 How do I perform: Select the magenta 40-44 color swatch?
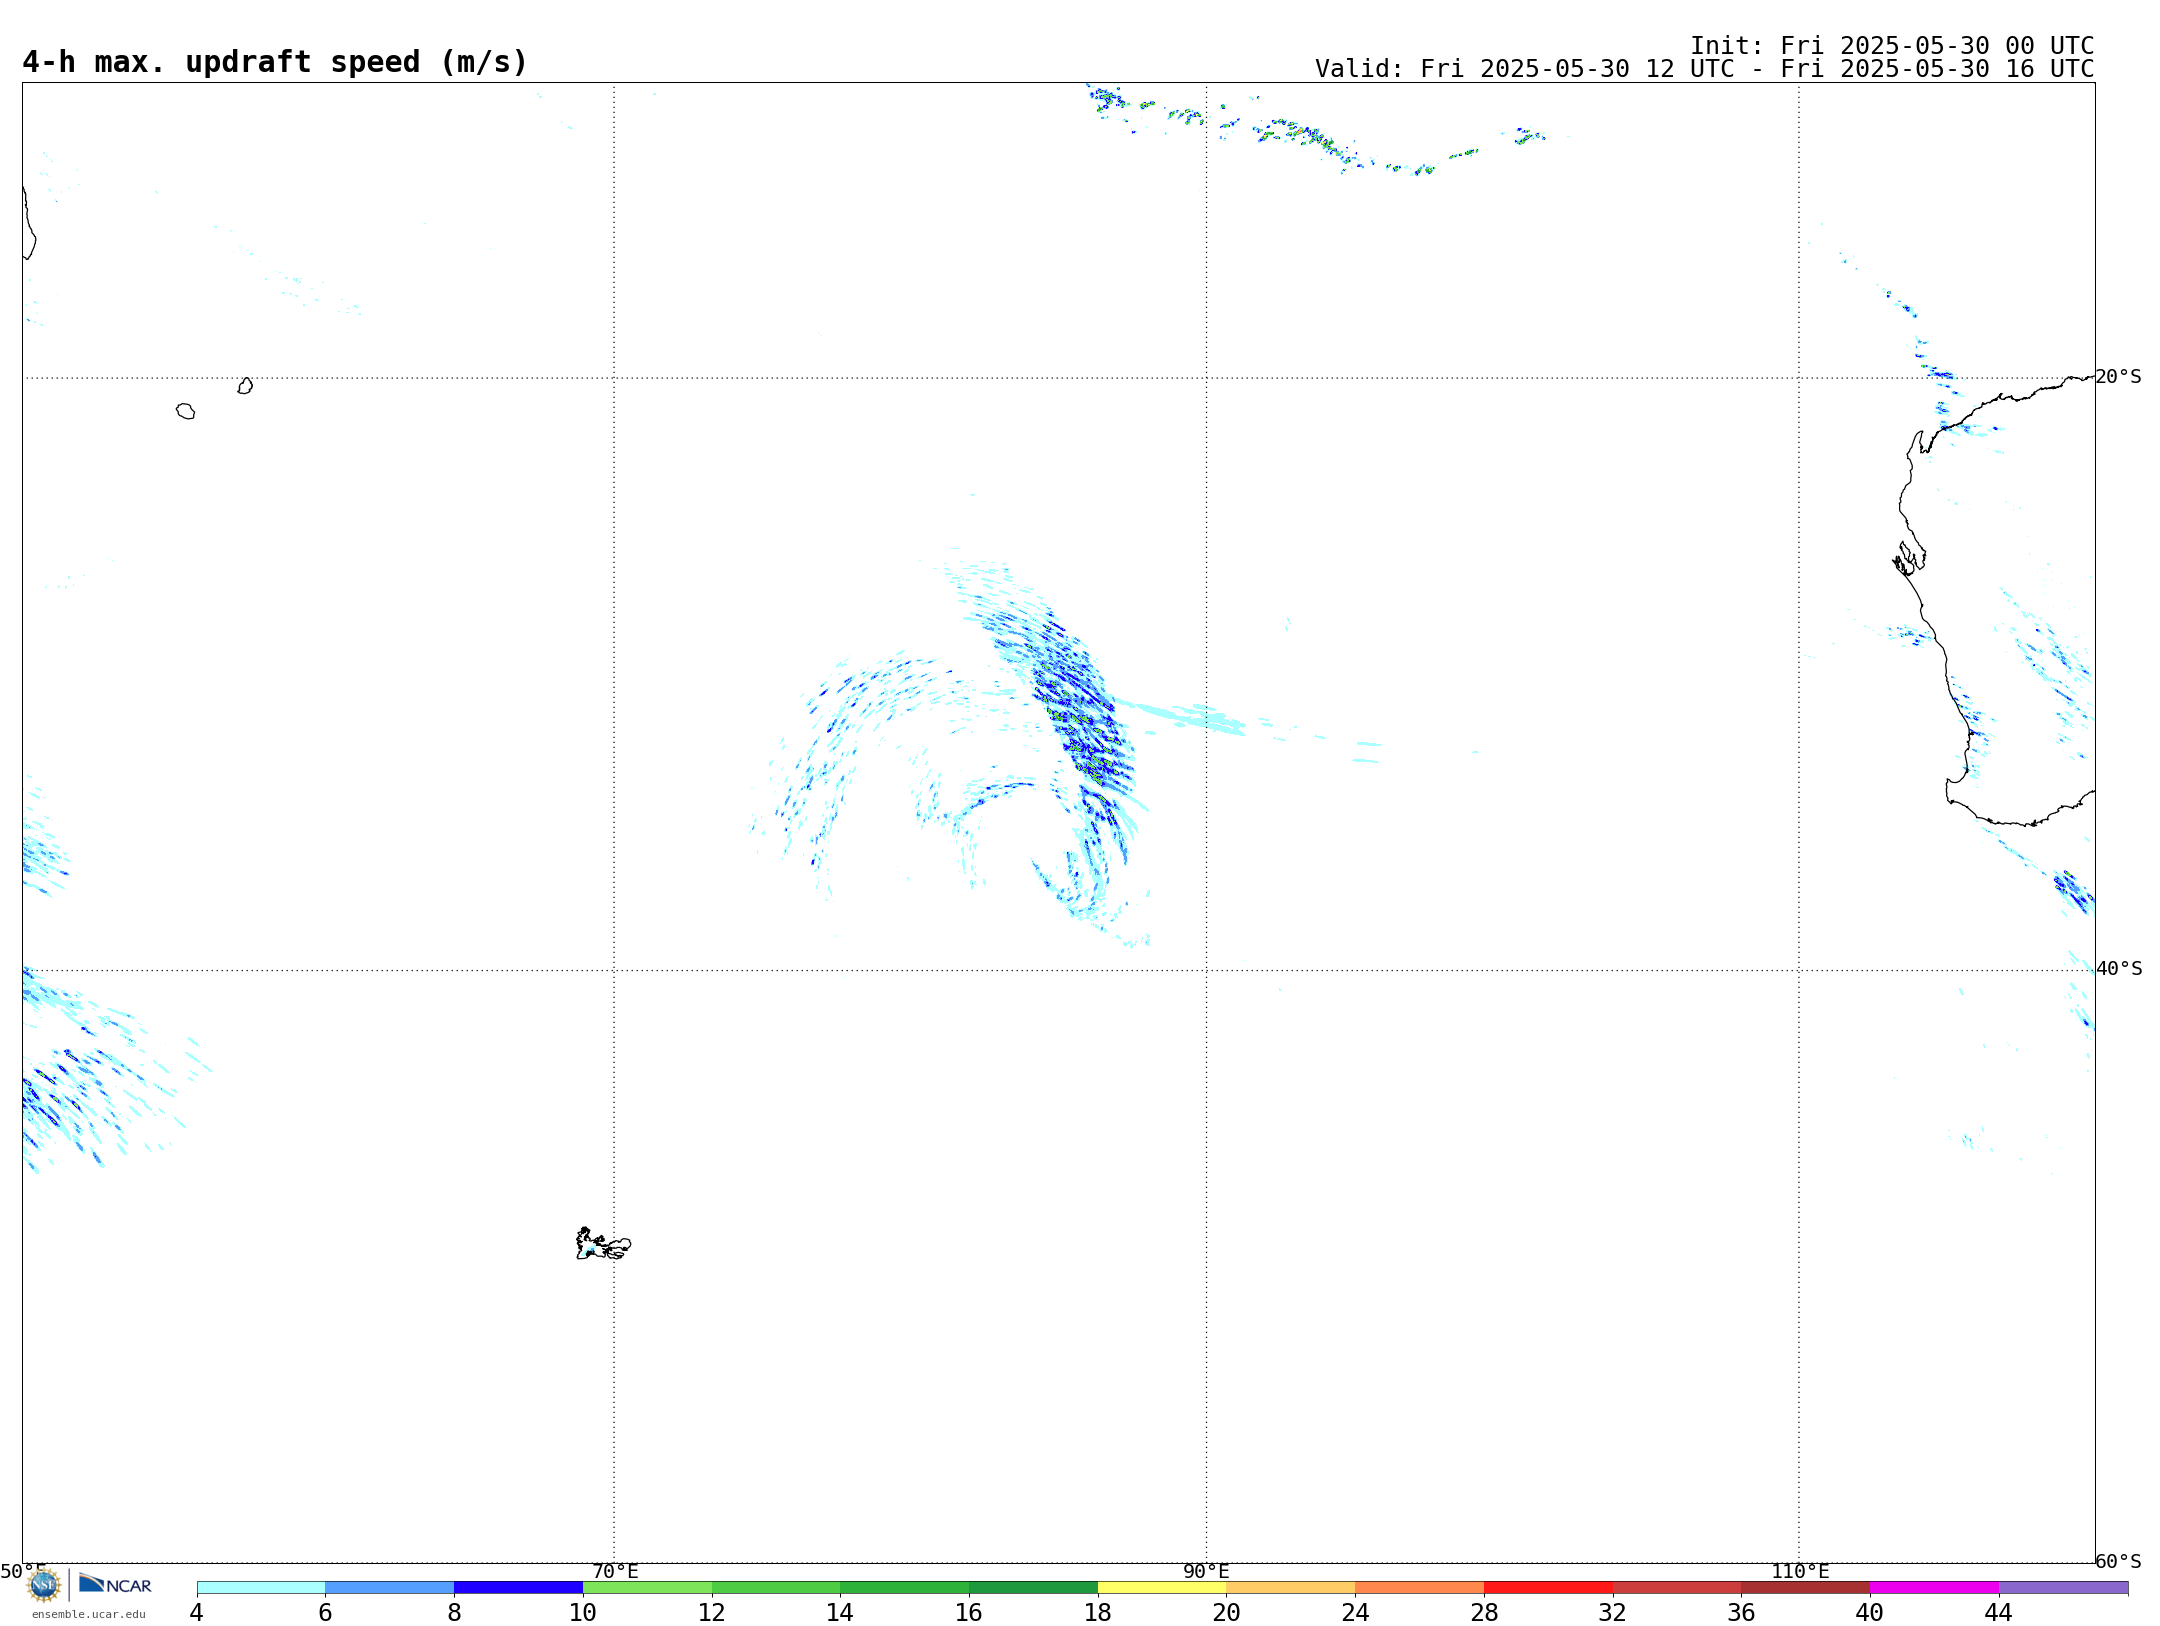pos(1934,1587)
